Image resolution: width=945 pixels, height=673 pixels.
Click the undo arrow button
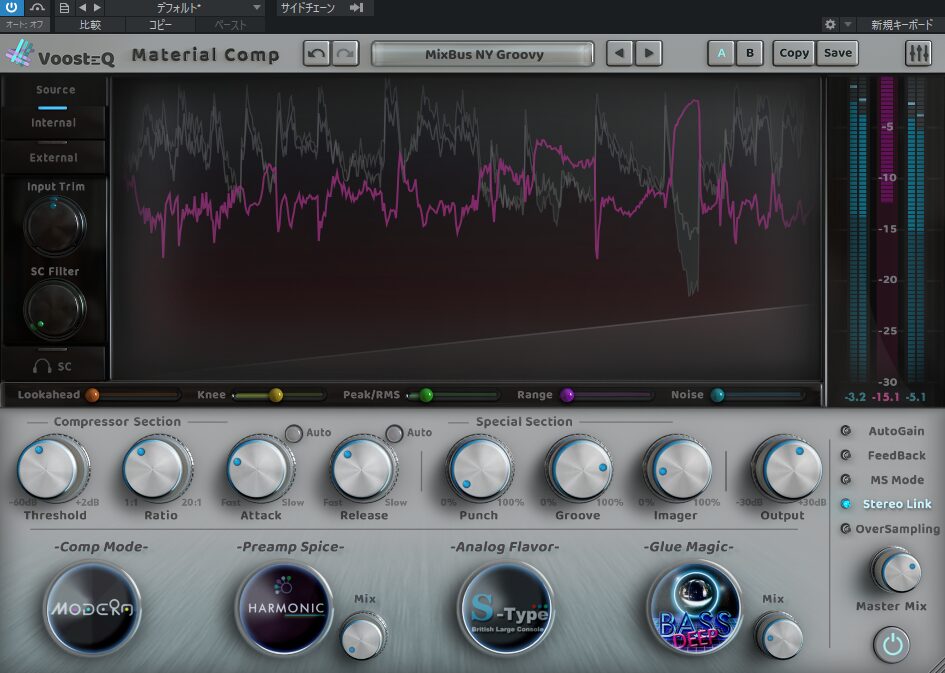[x=317, y=54]
